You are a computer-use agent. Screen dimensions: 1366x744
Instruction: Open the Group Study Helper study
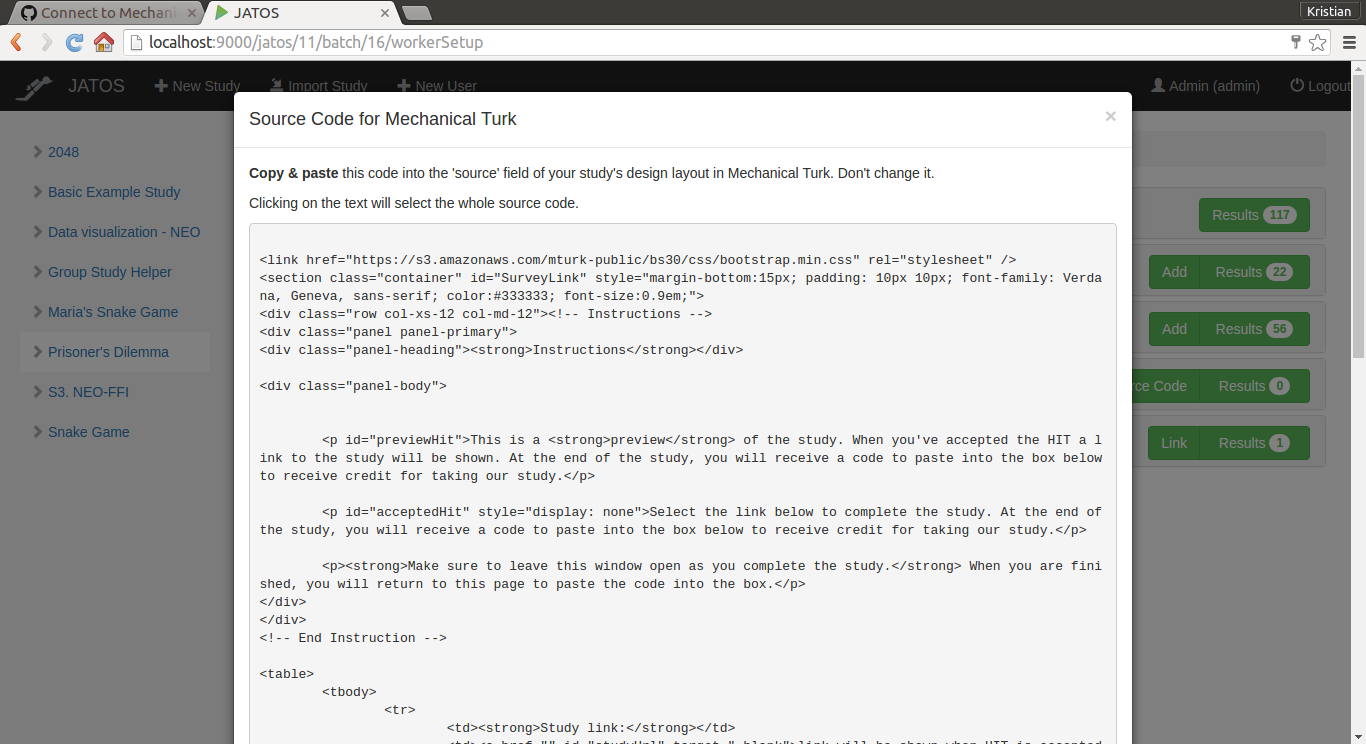[x=110, y=272]
